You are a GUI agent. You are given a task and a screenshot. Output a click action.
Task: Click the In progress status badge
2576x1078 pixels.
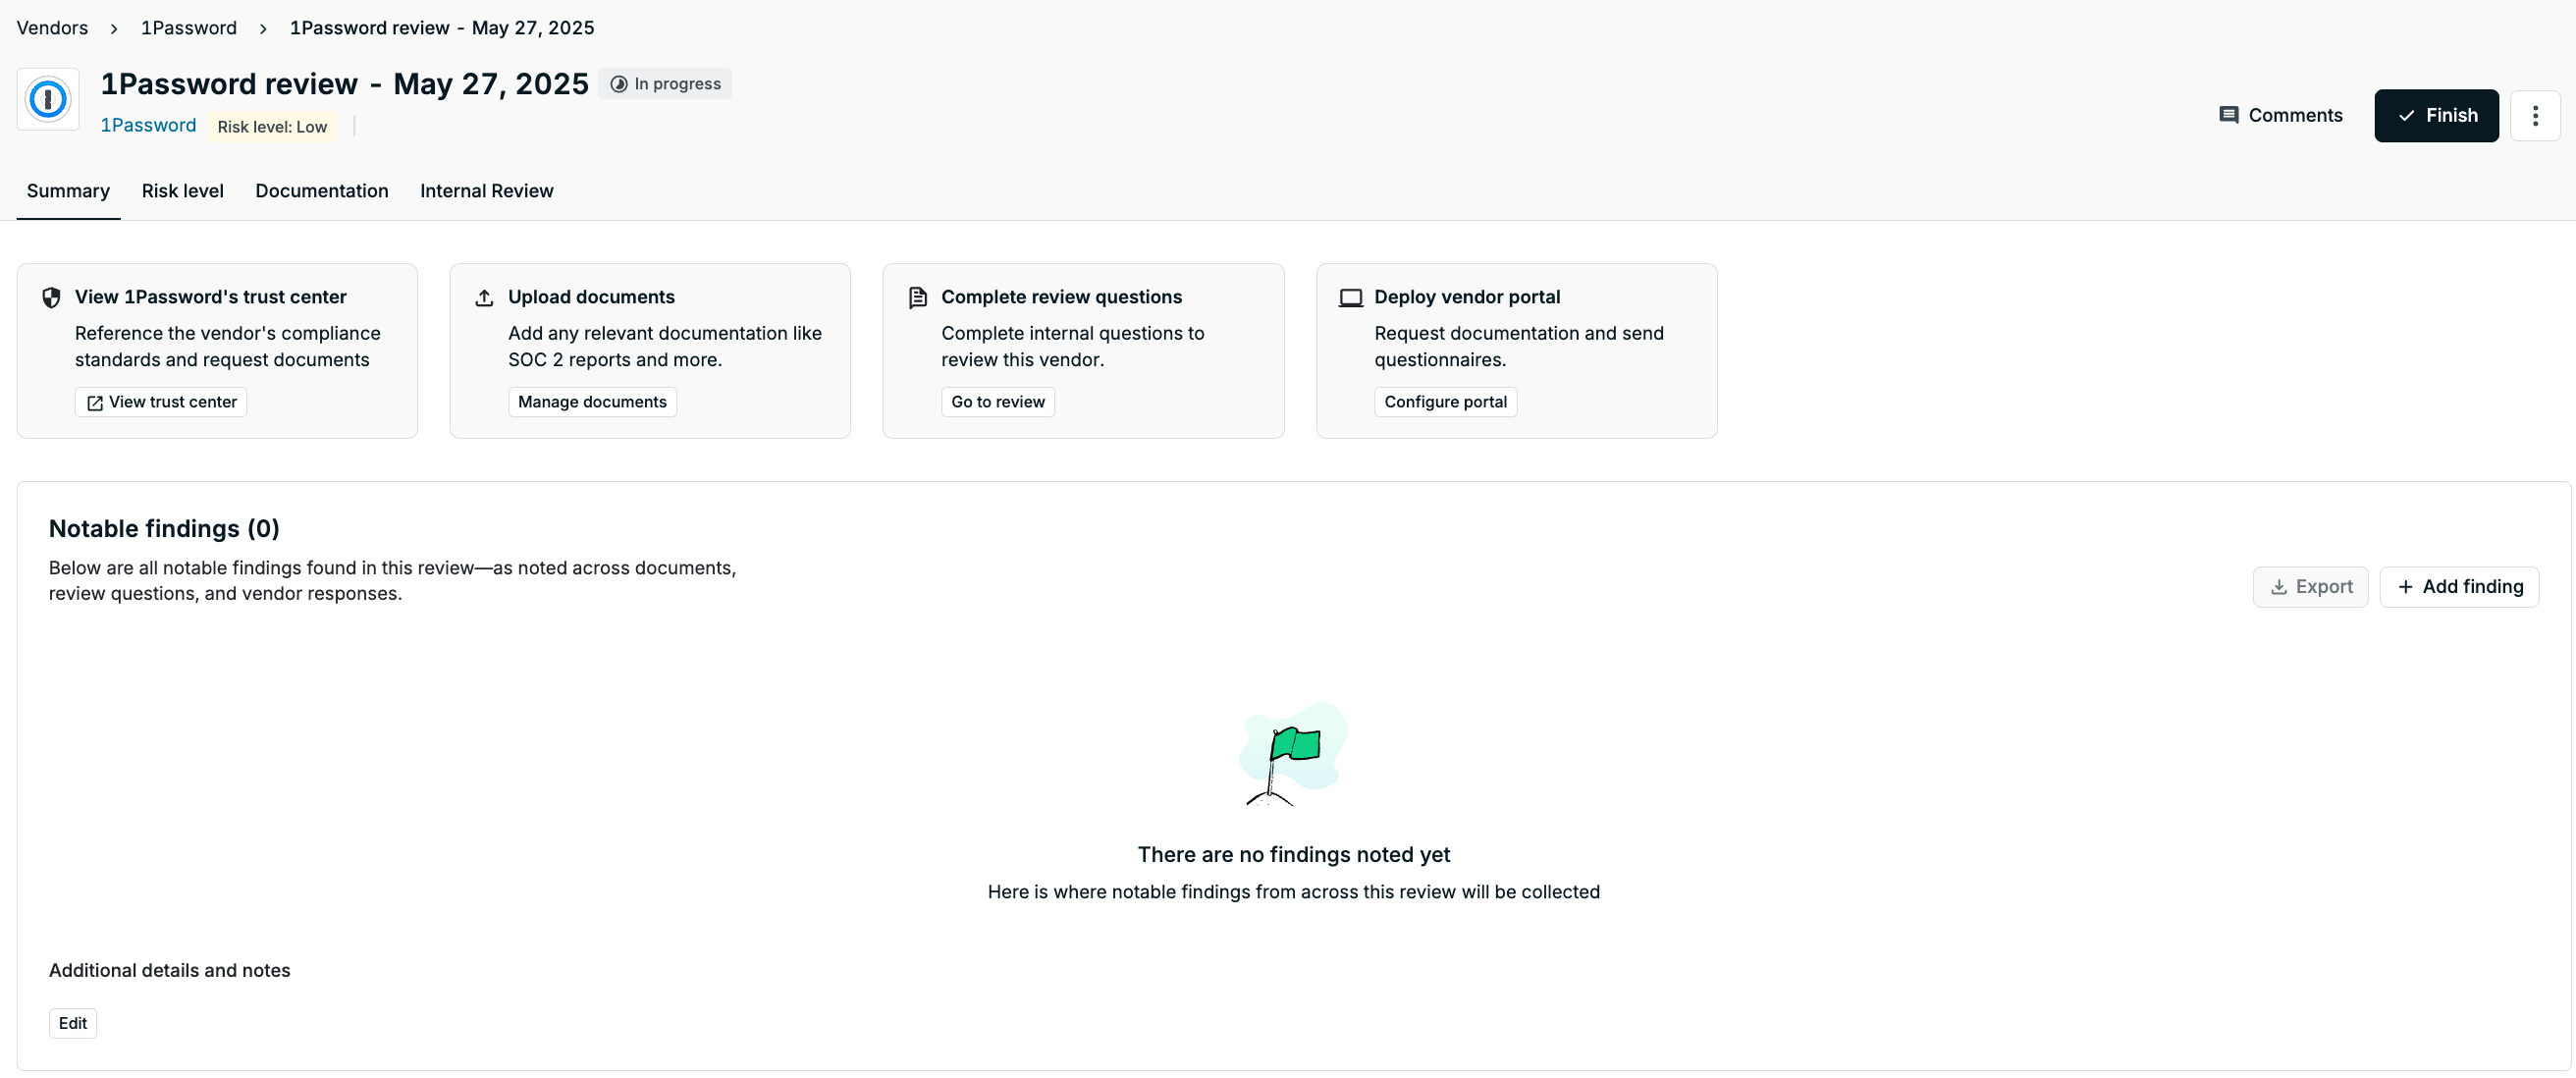click(665, 84)
